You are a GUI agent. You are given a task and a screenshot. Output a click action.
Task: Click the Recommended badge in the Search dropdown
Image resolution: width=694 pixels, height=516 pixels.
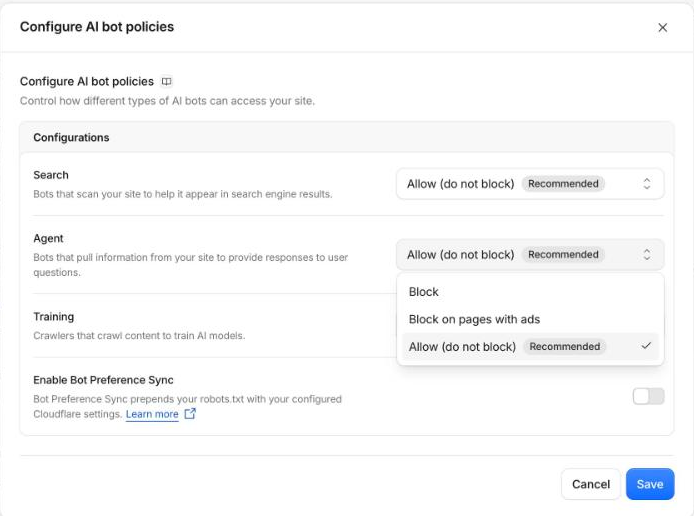tap(563, 184)
